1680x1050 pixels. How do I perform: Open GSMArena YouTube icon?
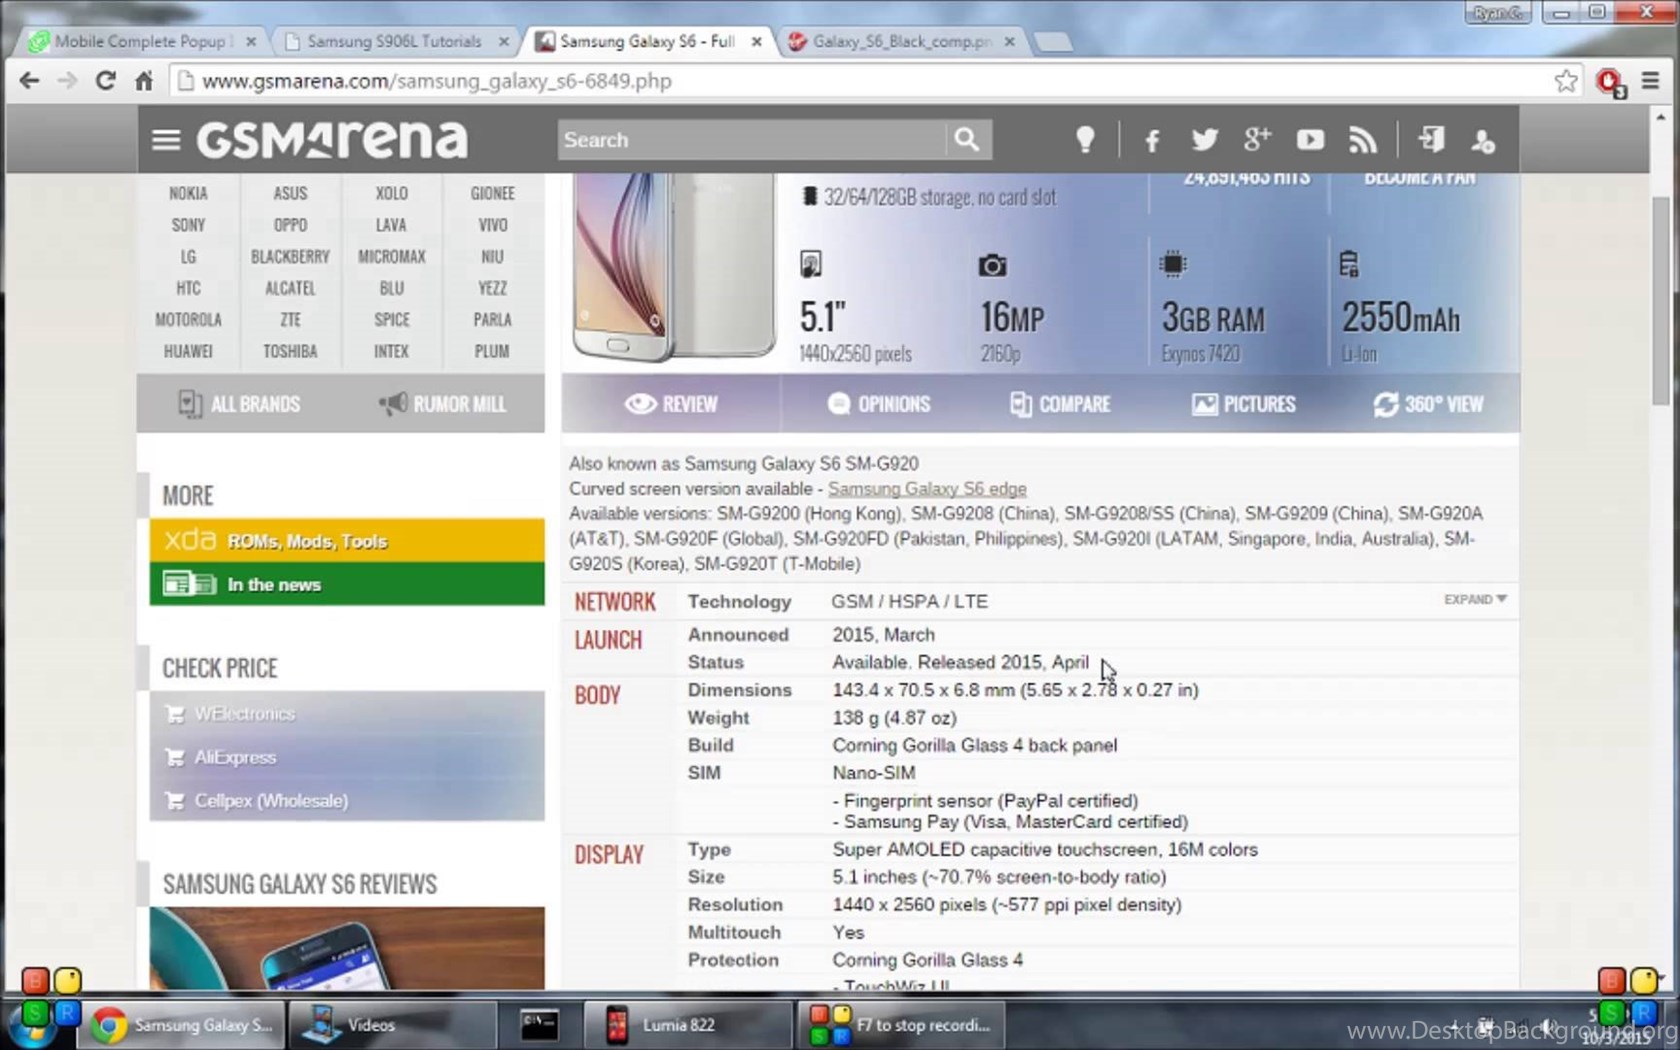1310,140
